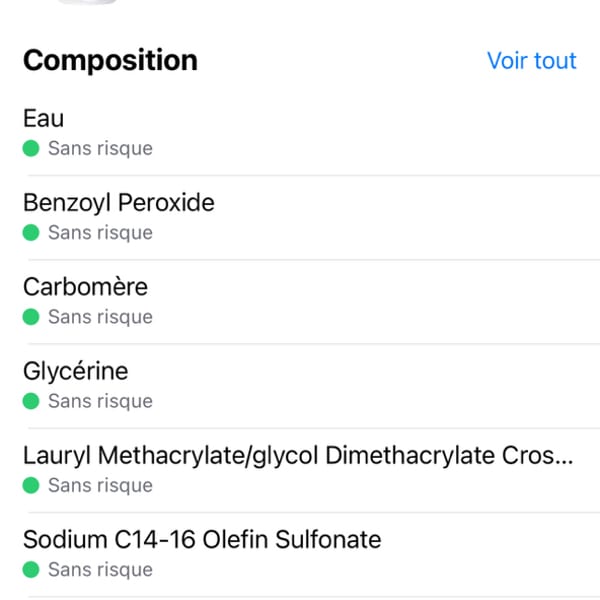The height and width of the screenshot is (600, 600).
Task: Select the Glycérine ingredient
Action: (300, 386)
